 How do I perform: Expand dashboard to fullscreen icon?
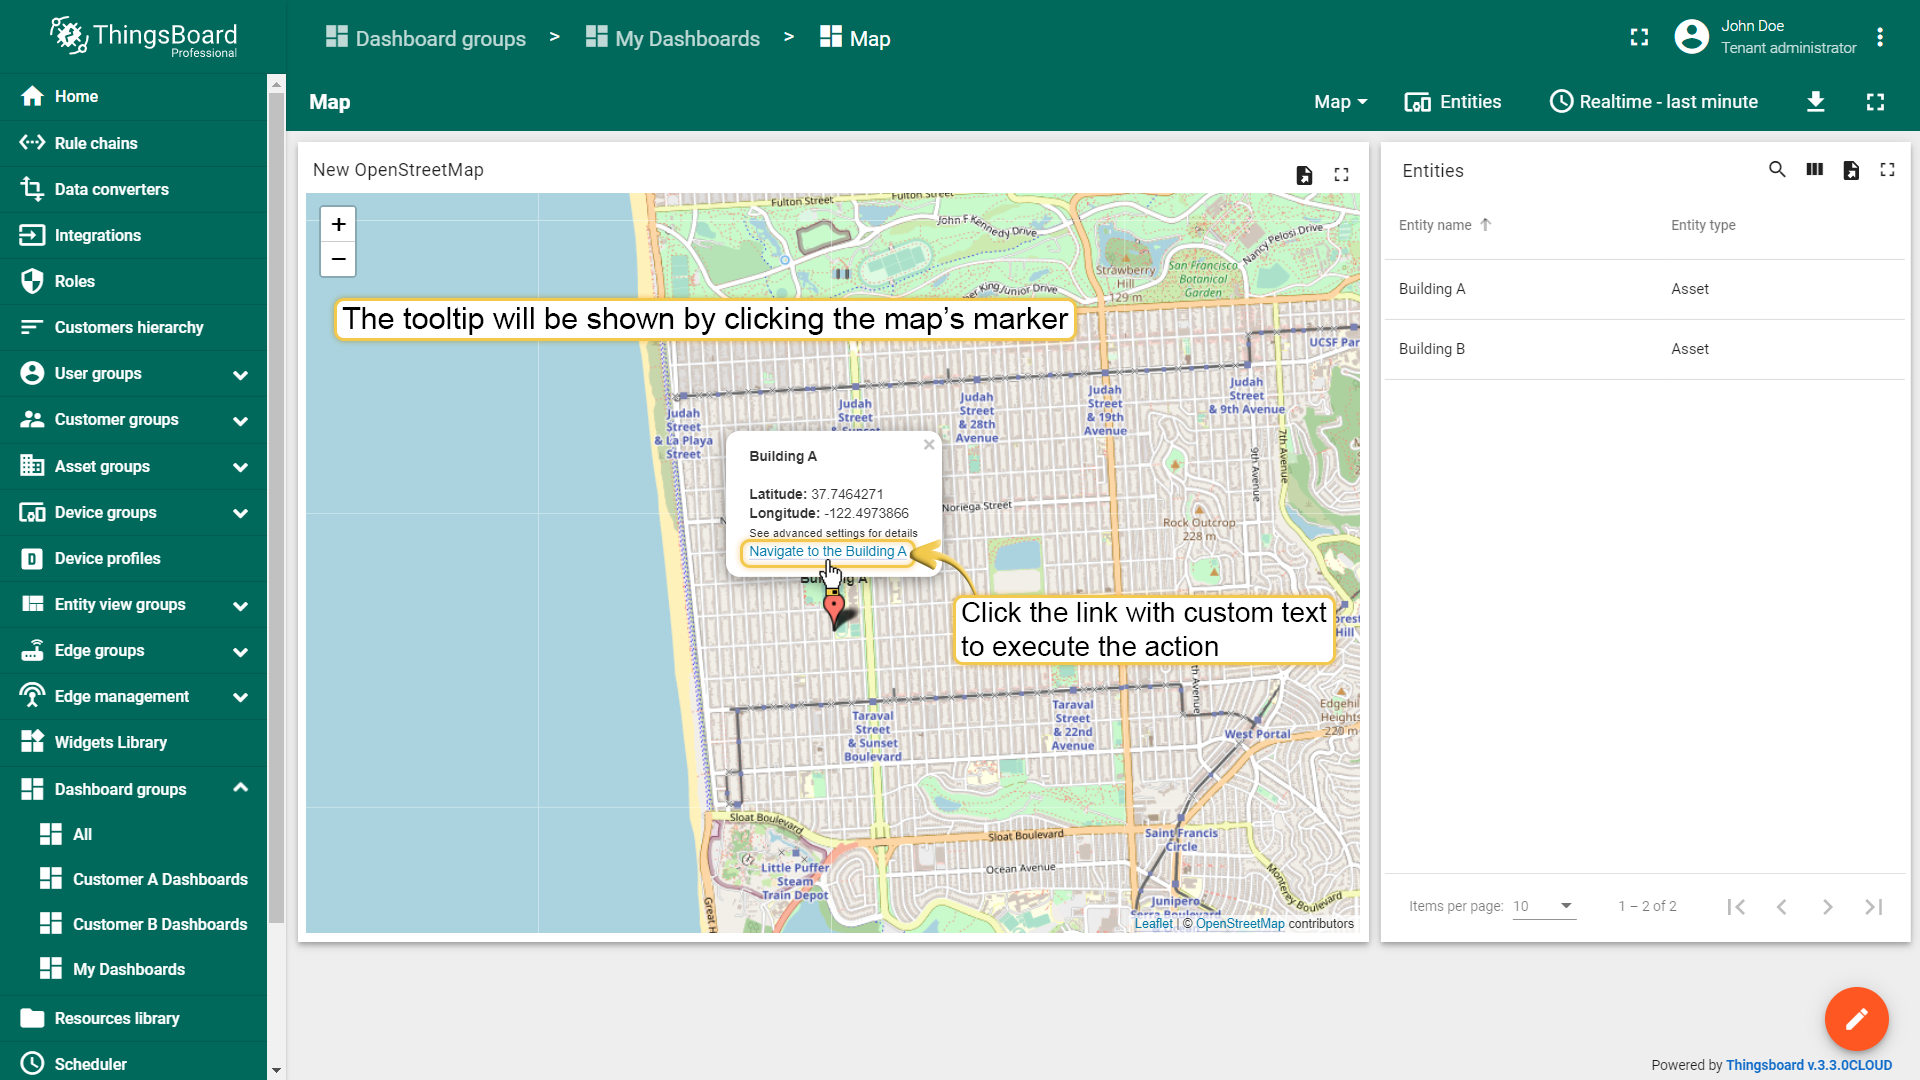[1876, 102]
